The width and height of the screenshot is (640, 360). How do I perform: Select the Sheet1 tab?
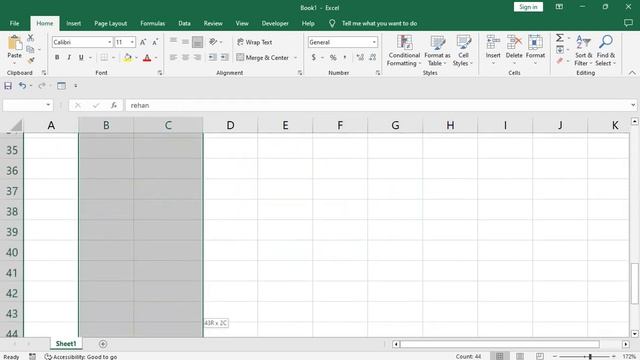point(66,344)
